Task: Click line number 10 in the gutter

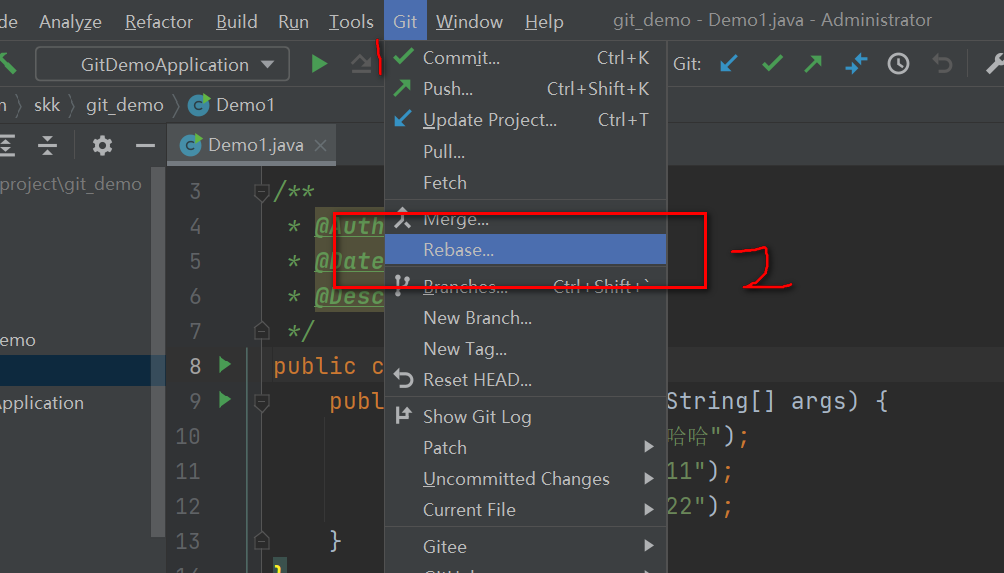Action: tap(188, 437)
